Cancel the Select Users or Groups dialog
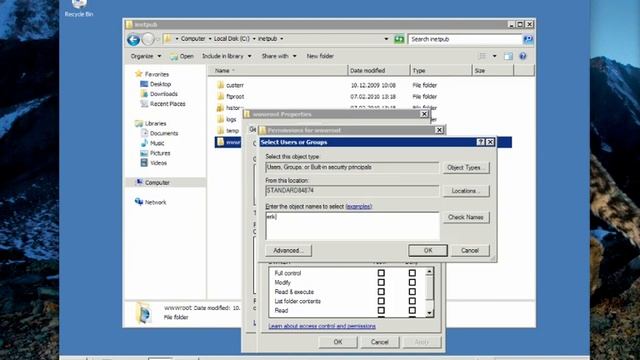Image resolution: width=640 pixels, height=360 pixels. [x=470, y=251]
